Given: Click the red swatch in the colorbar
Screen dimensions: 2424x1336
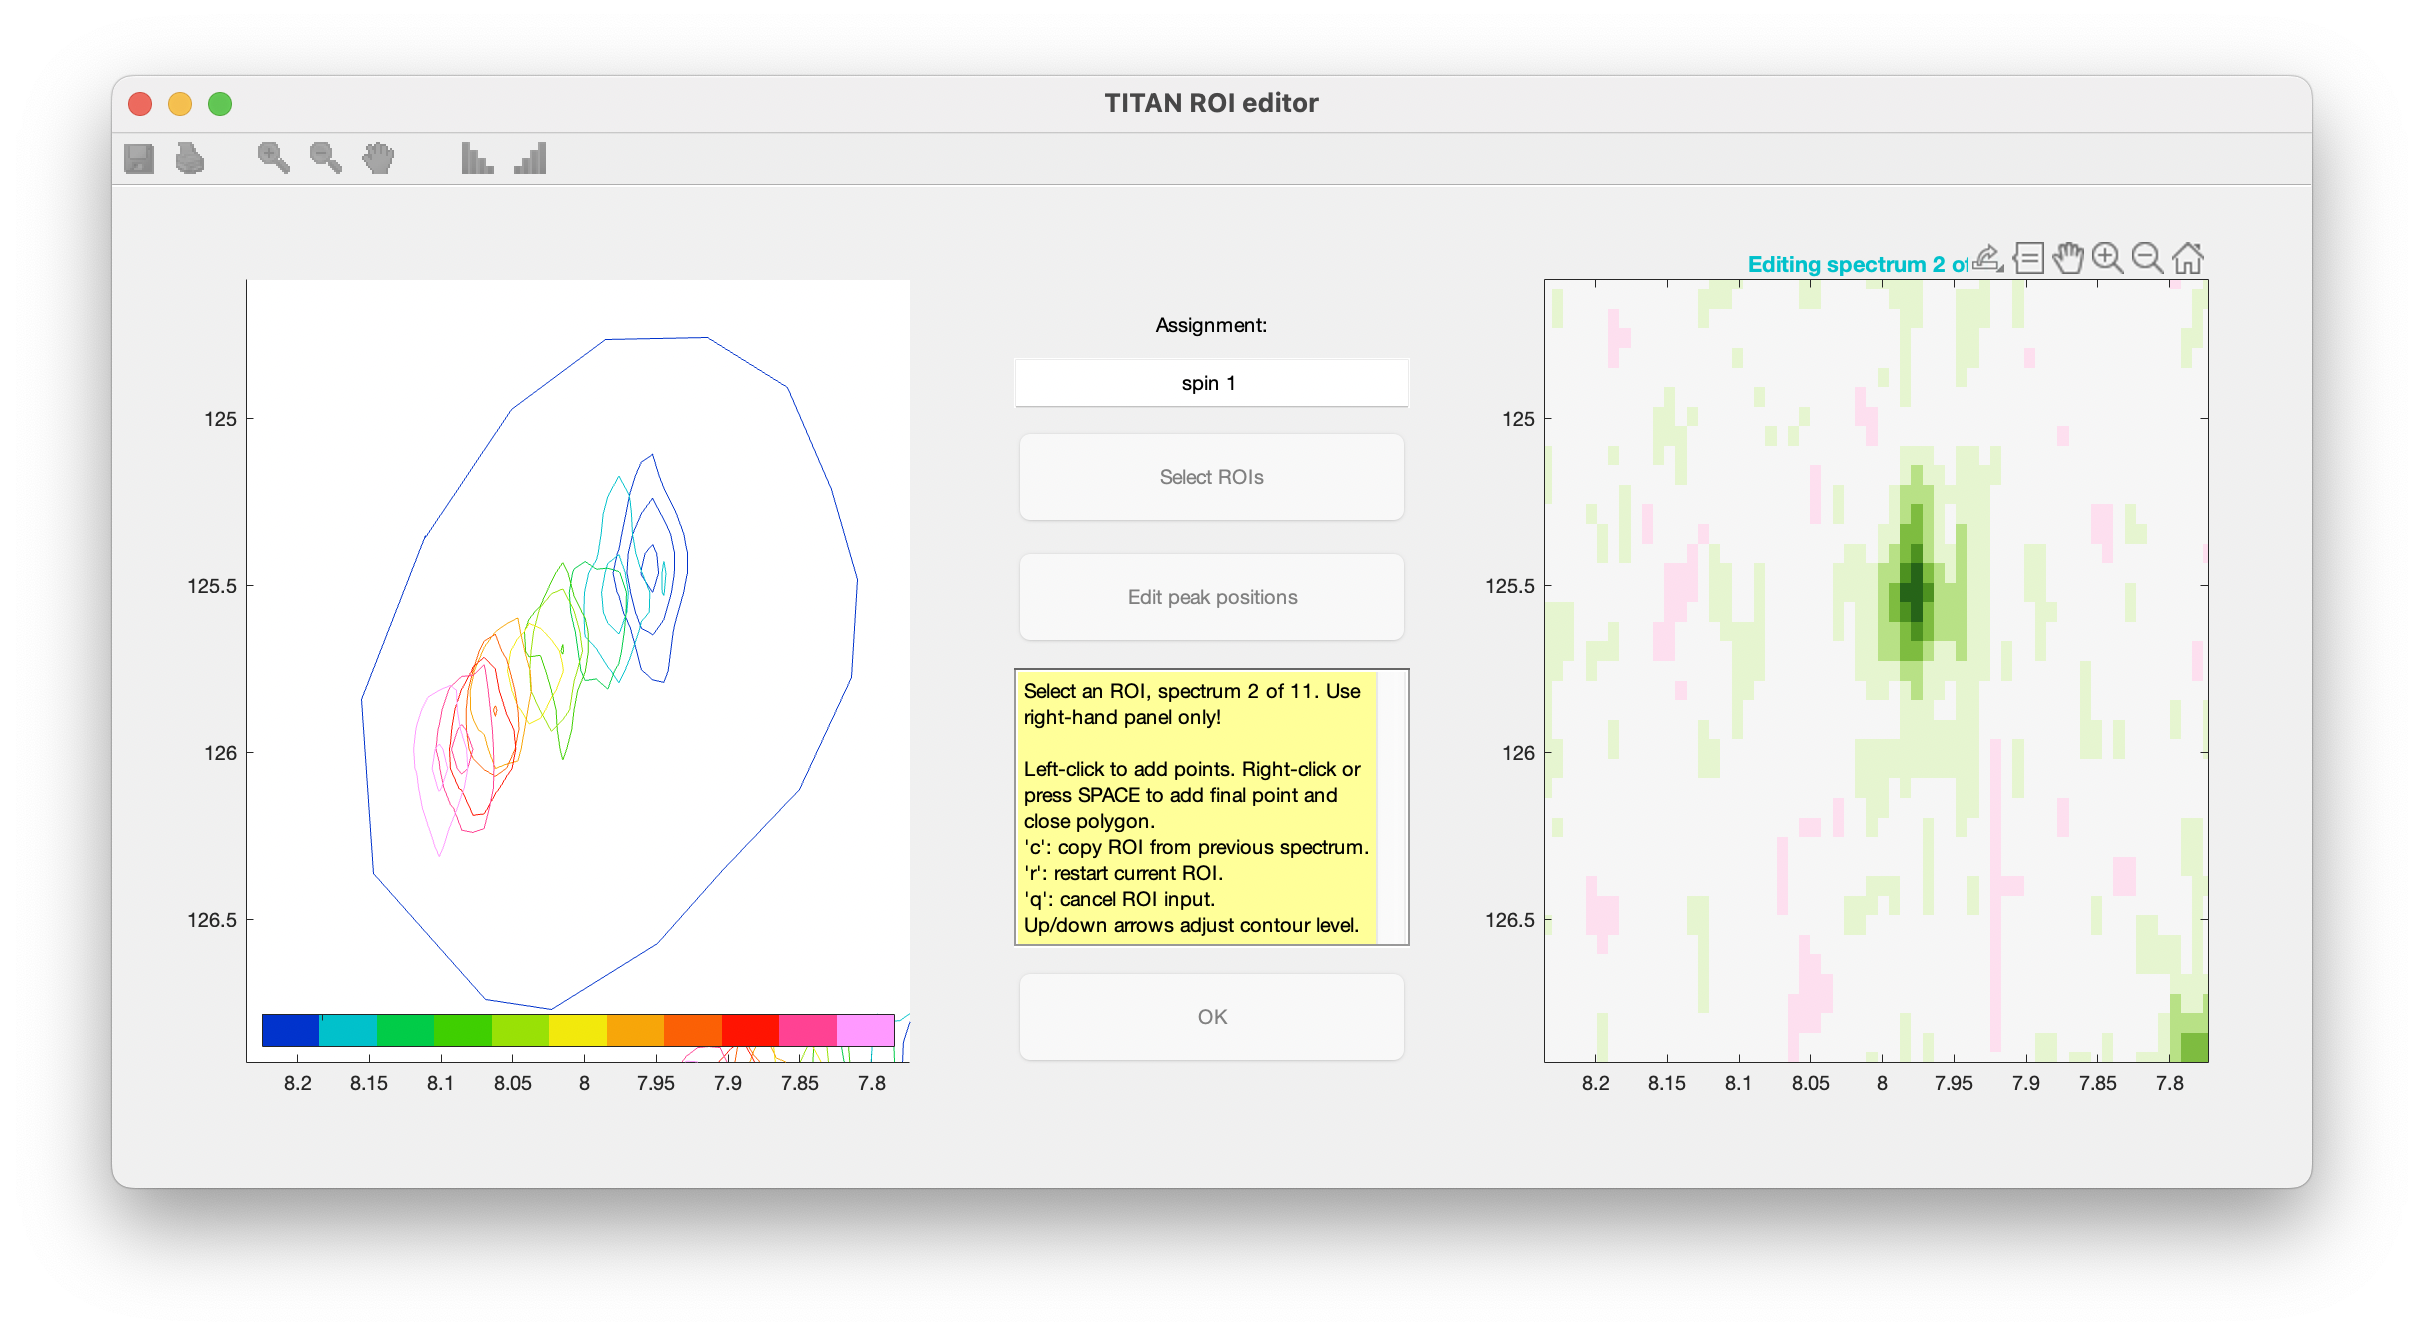Looking at the screenshot, I should tap(750, 1030).
